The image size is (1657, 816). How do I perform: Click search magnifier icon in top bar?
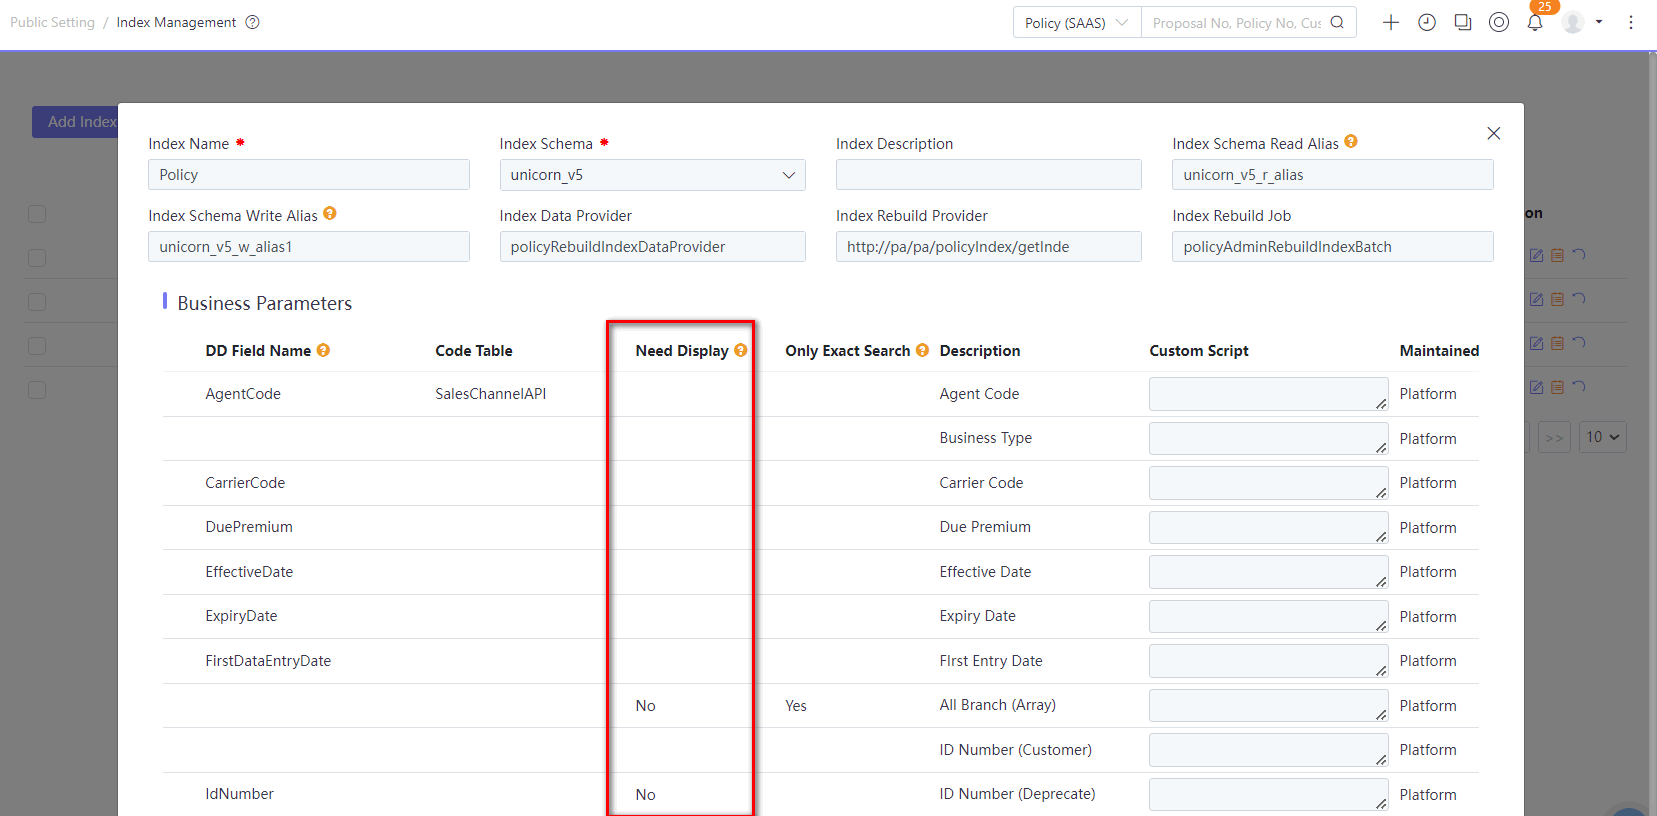pyautogui.click(x=1337, y=22)
